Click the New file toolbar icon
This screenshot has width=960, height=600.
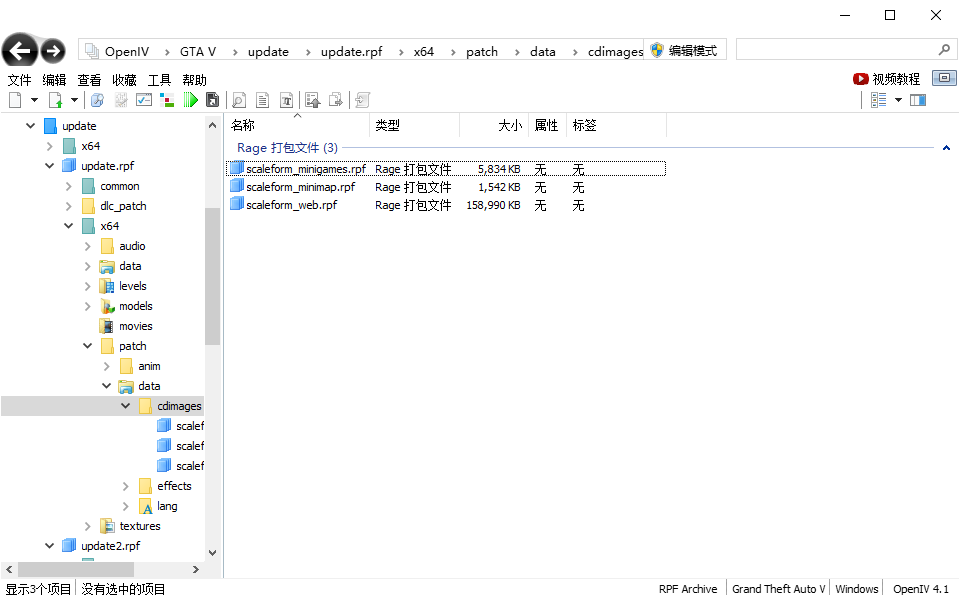15,100
